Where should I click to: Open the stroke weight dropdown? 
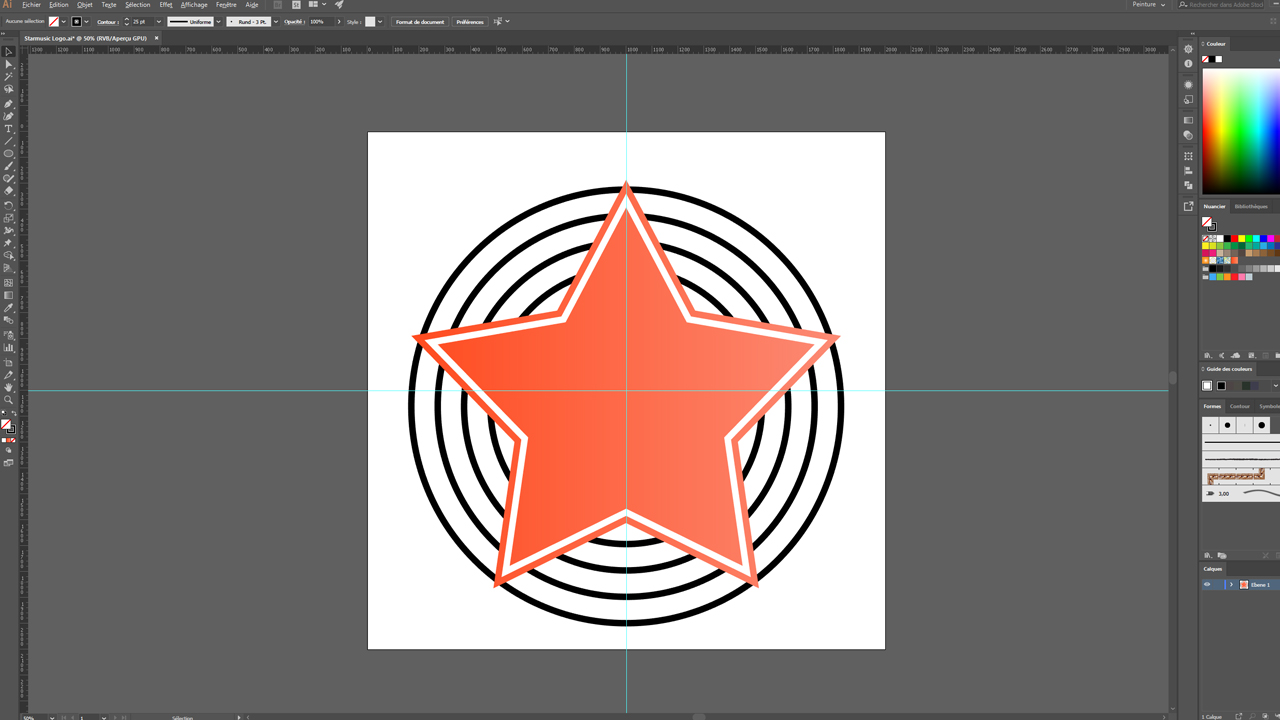(x=158, y=22)
